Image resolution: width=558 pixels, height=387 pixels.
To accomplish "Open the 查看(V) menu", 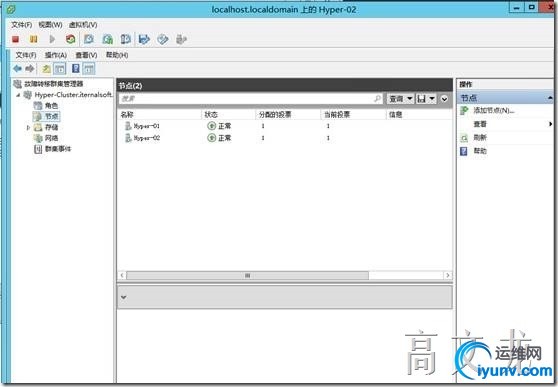I will (x=86, y=55).
